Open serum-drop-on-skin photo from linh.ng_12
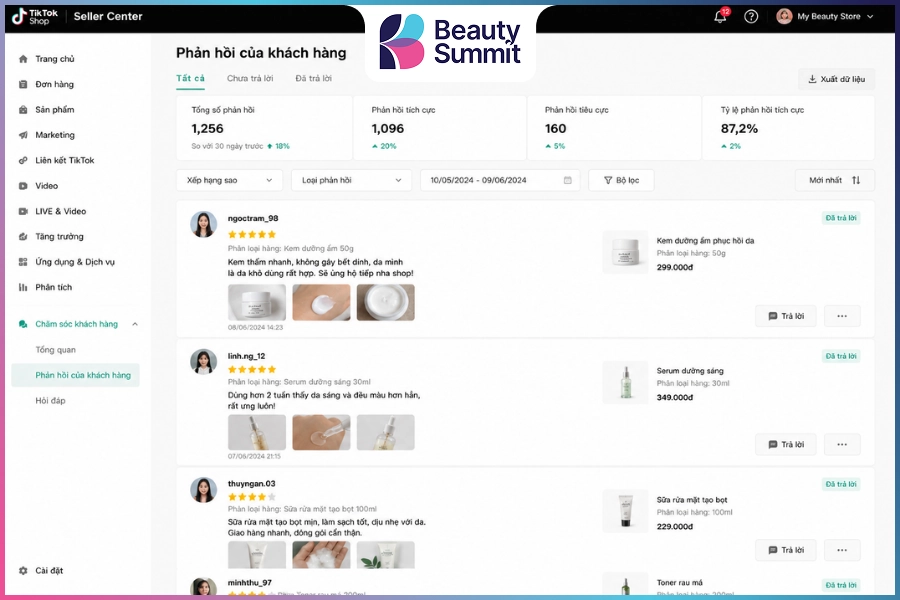Image resolution: width=900 pixels, height=600 pixels. click(x=321, y=432)
